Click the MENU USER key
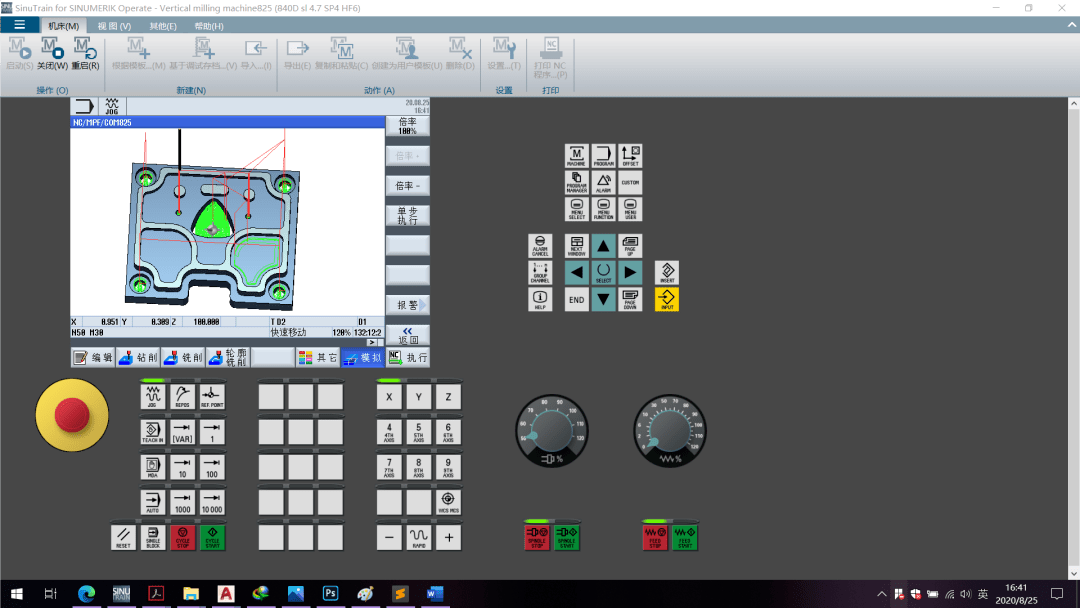Screen dimensions: 1080x608 630,209
